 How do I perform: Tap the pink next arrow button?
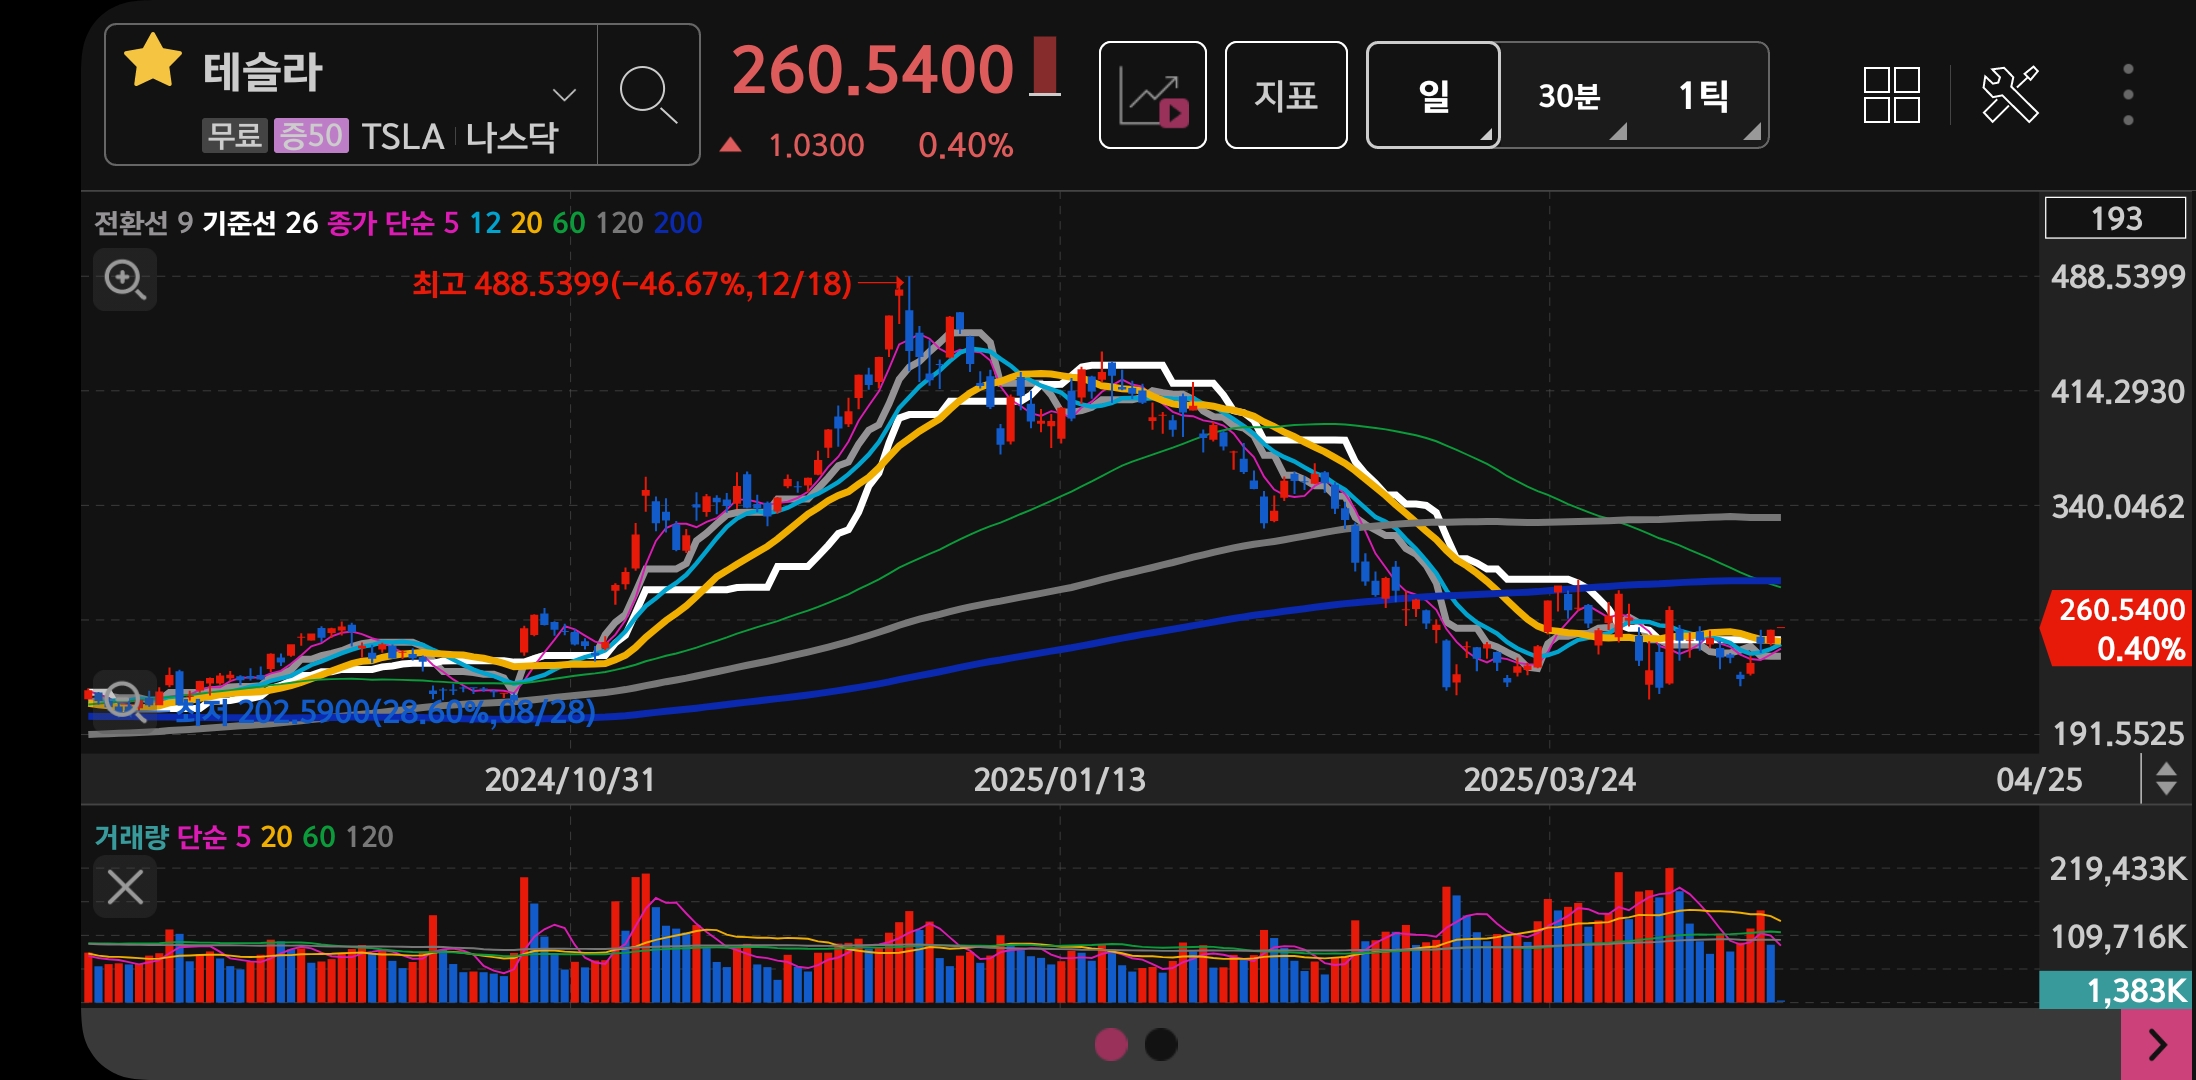click(x=2157, y=1045)
